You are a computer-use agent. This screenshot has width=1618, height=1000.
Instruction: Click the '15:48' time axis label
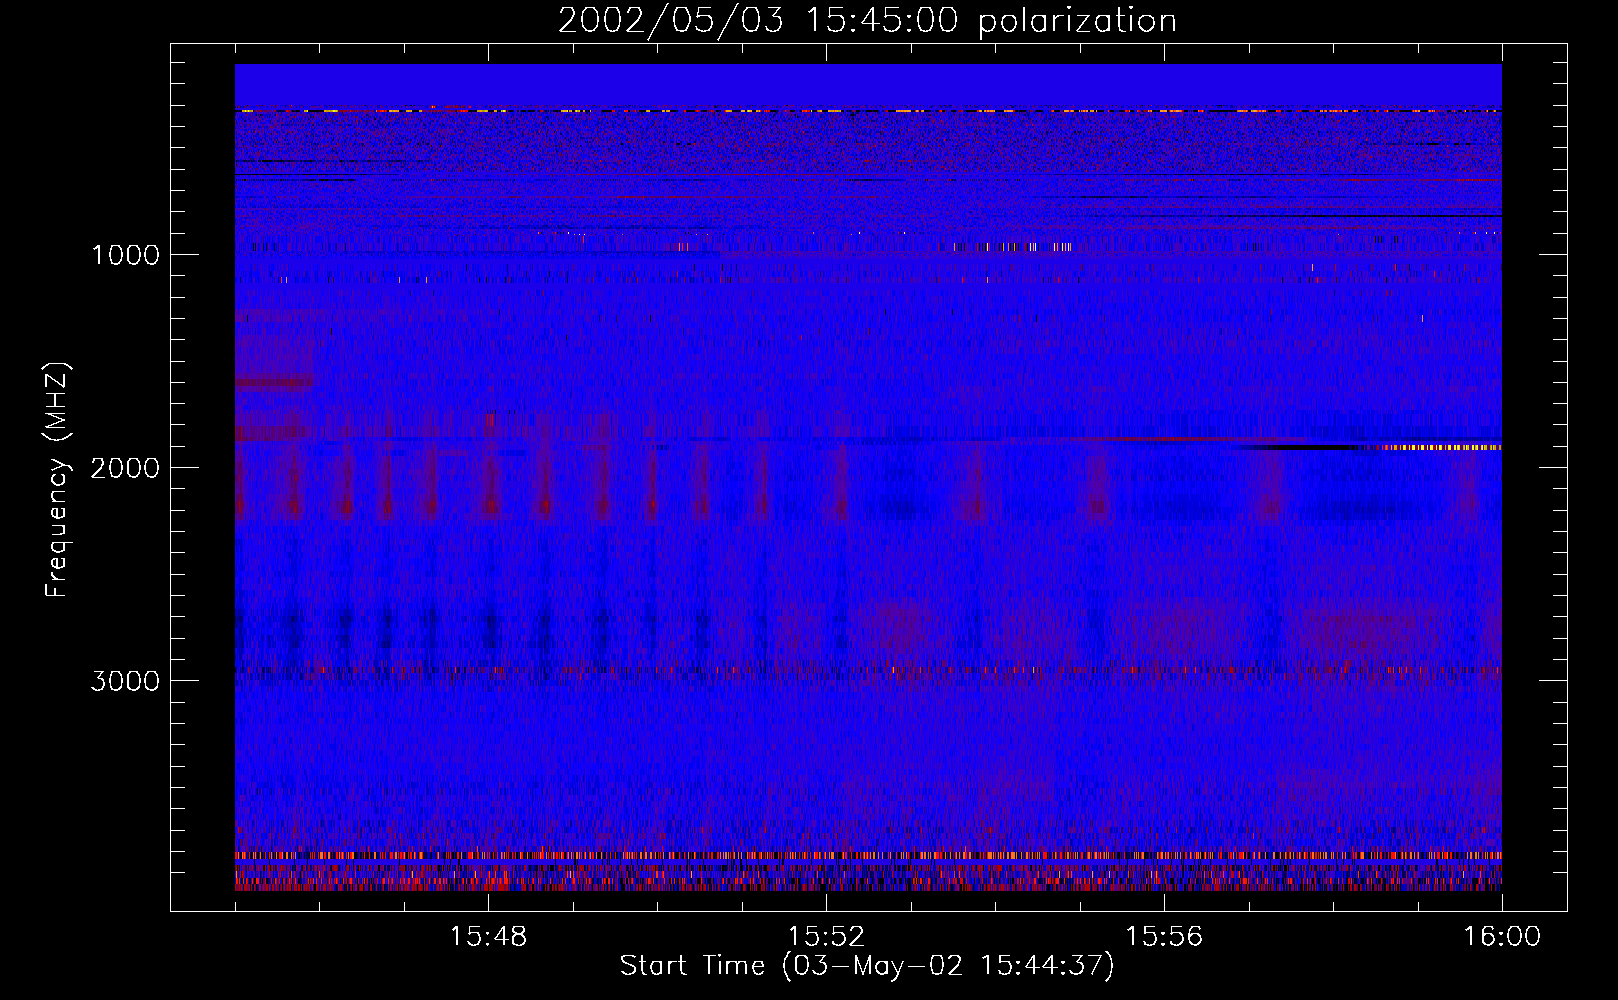pos(488,937)
